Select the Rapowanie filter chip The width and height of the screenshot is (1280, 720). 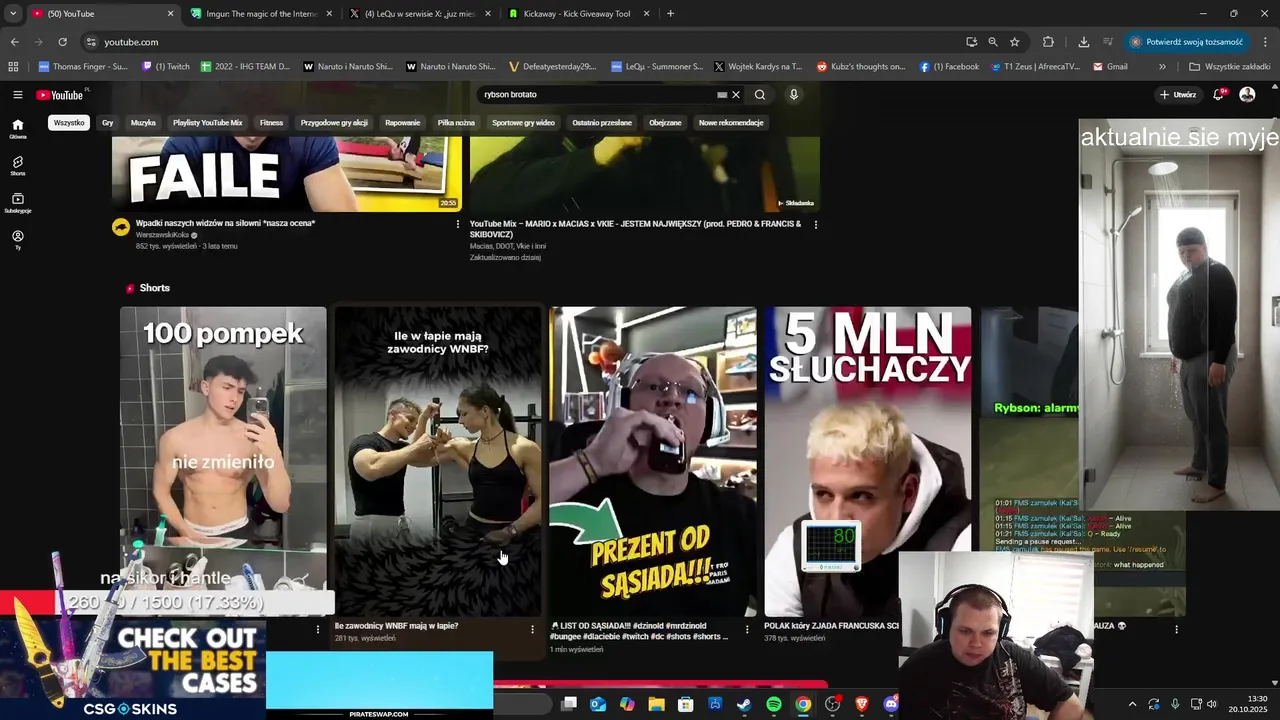click(402, 123)
